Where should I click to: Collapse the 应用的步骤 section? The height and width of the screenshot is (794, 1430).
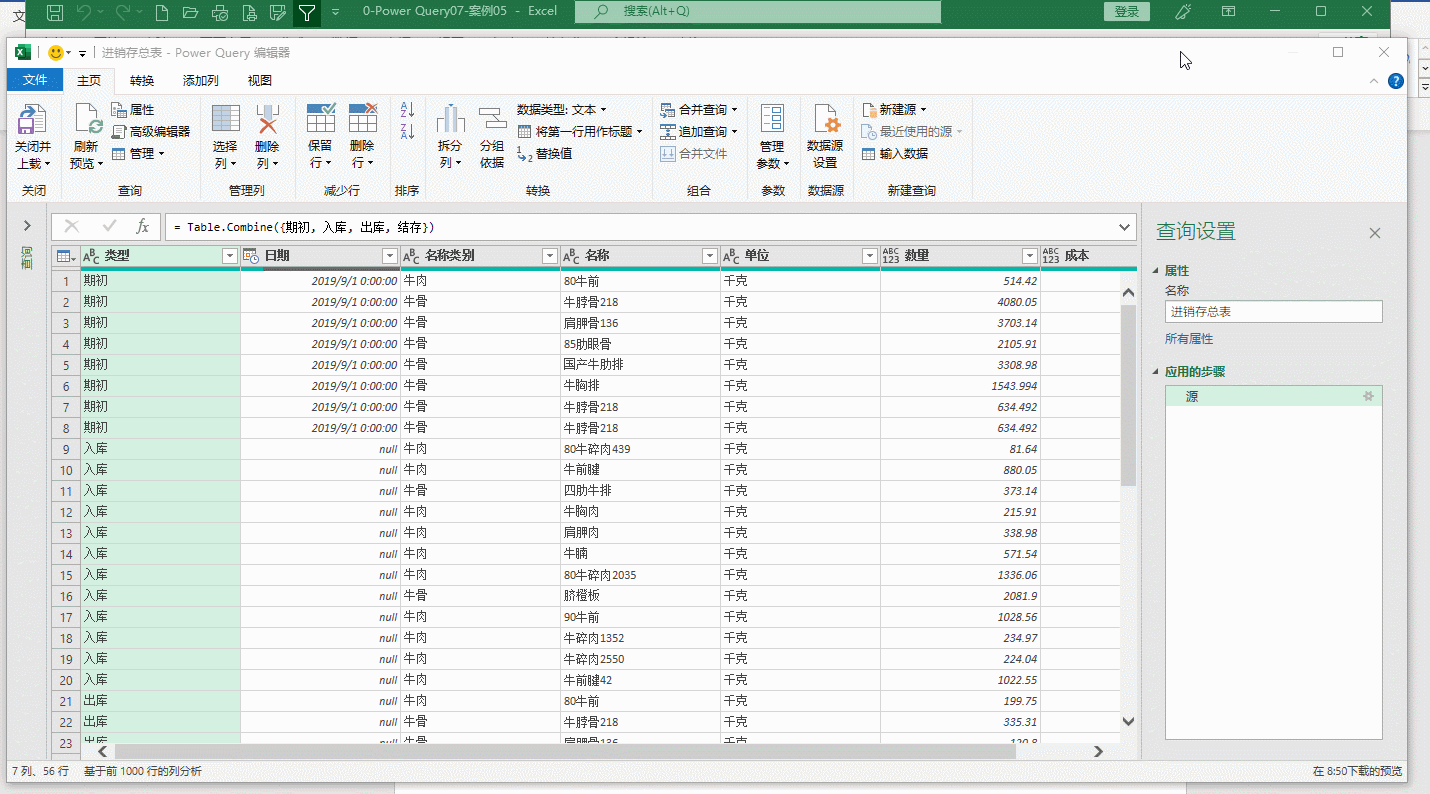pos(1157,372)
